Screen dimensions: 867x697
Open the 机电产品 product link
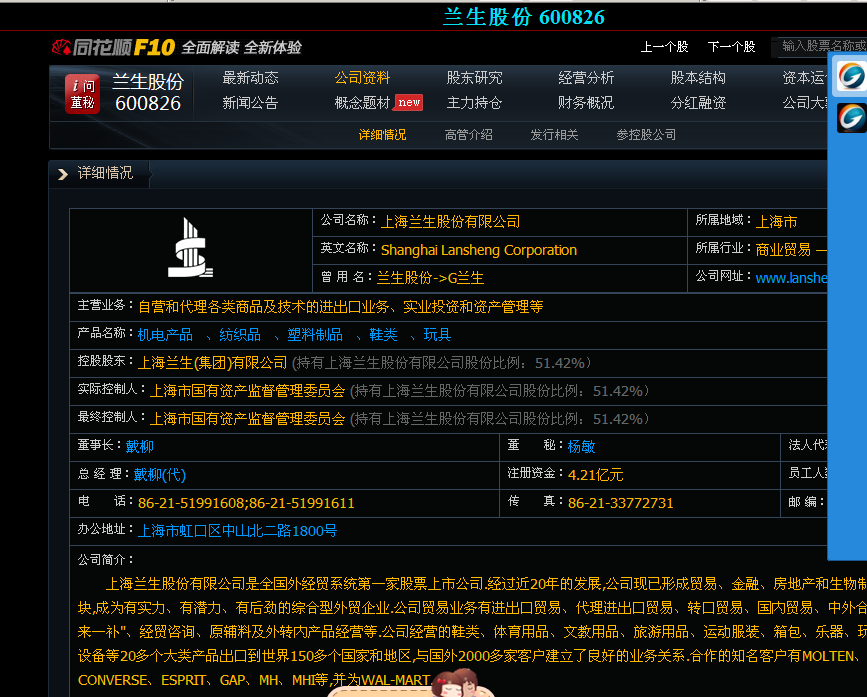(165, 335)
